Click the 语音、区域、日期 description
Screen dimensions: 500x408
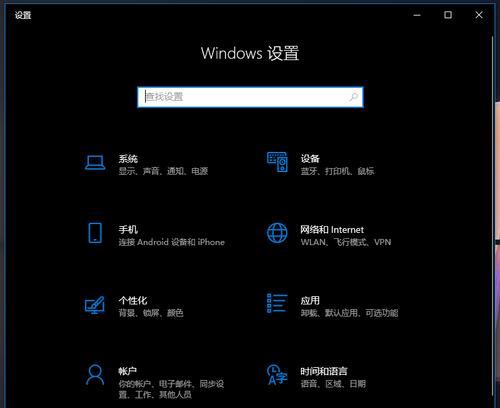(333, 384)
